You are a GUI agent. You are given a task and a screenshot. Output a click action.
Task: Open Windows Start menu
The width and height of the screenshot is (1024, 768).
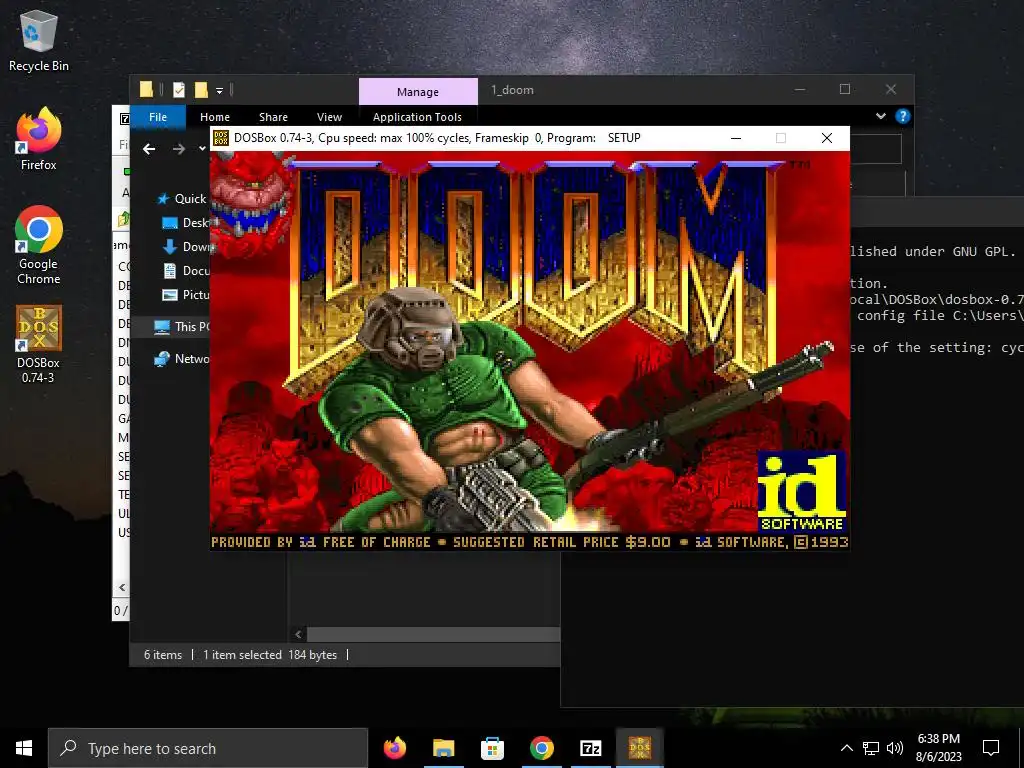[24, 748]
